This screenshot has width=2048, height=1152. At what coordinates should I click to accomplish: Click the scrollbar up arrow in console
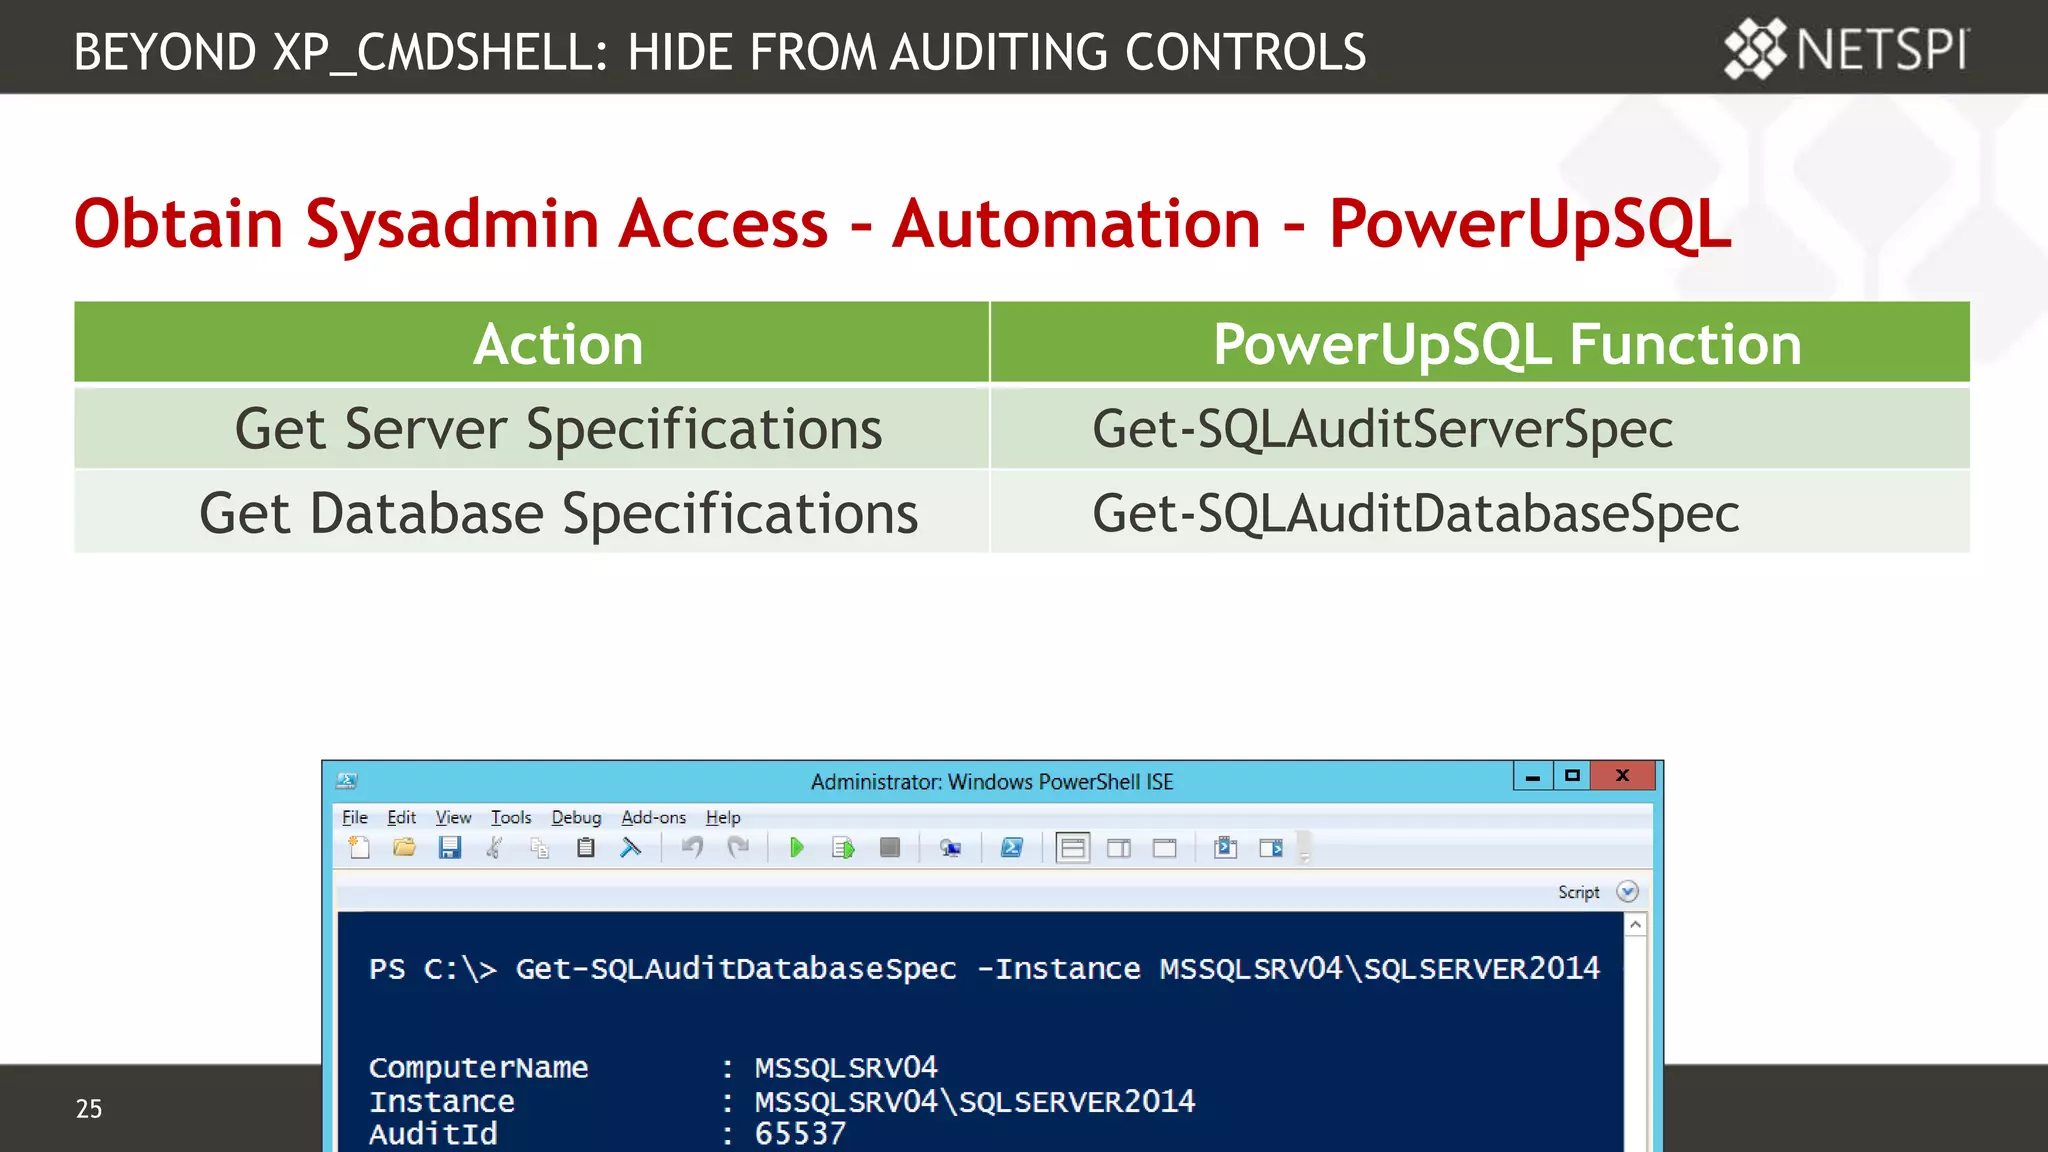tap(1635, 925)
